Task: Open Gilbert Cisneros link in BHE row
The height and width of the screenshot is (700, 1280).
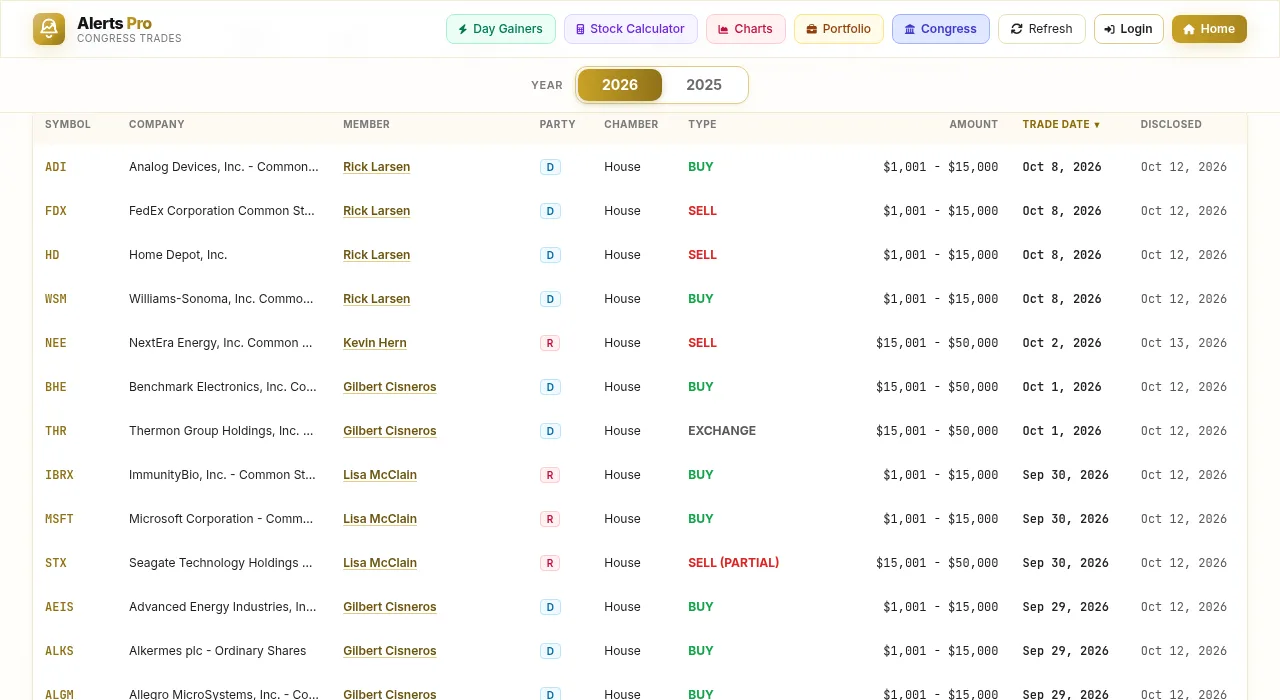Action: [390, 387]
